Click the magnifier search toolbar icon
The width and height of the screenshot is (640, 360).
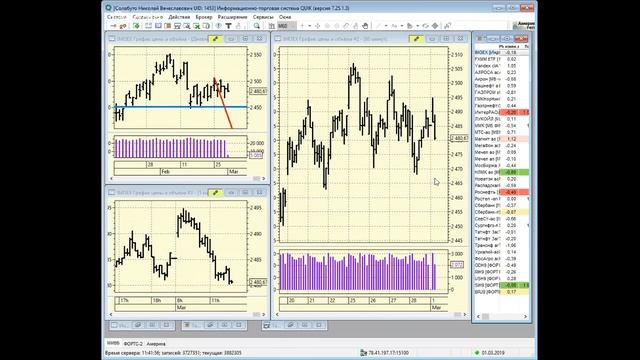257,26
